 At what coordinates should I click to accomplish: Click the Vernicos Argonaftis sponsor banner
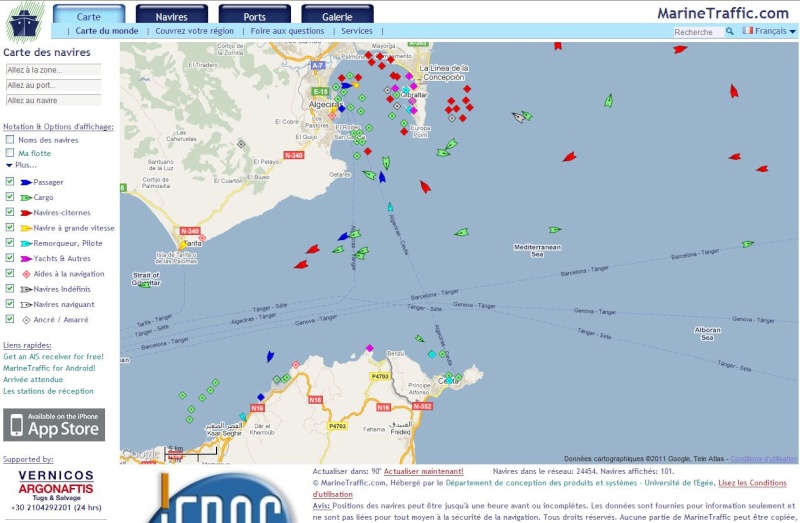(56, 490)
